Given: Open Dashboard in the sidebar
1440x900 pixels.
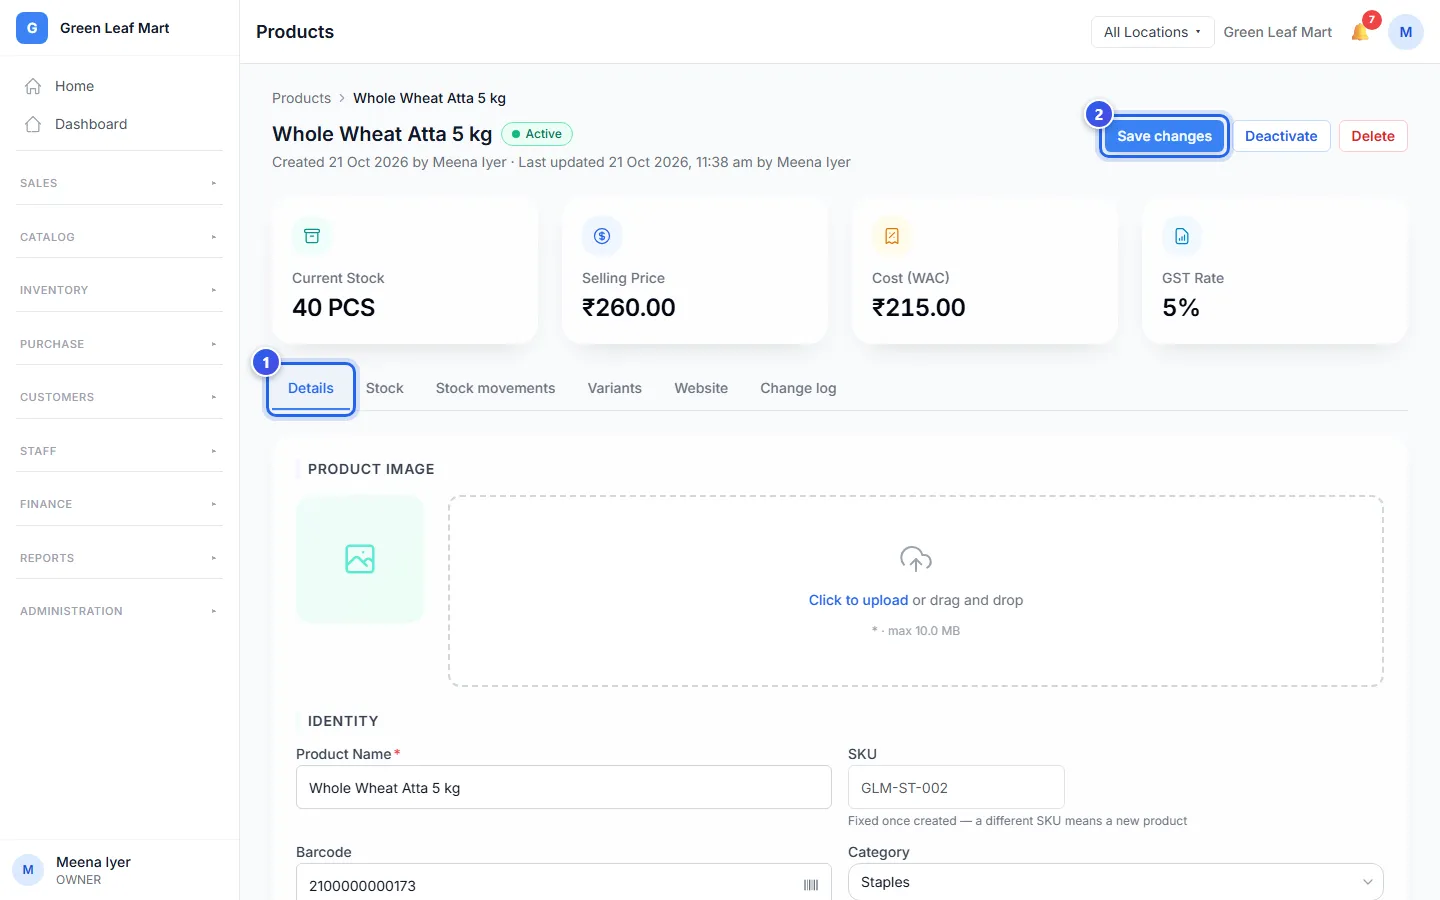Looking at the screenshot, I should pos(120,124).
